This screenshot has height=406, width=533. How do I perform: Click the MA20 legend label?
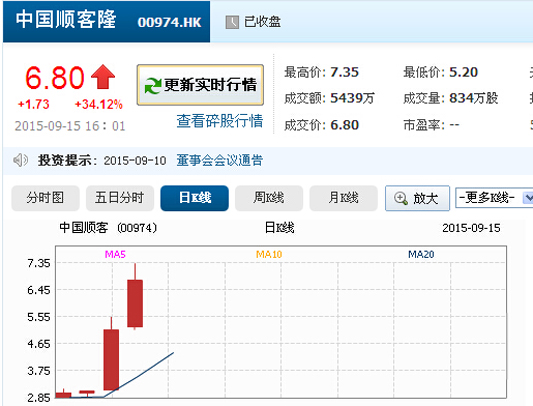pos(421,254)
